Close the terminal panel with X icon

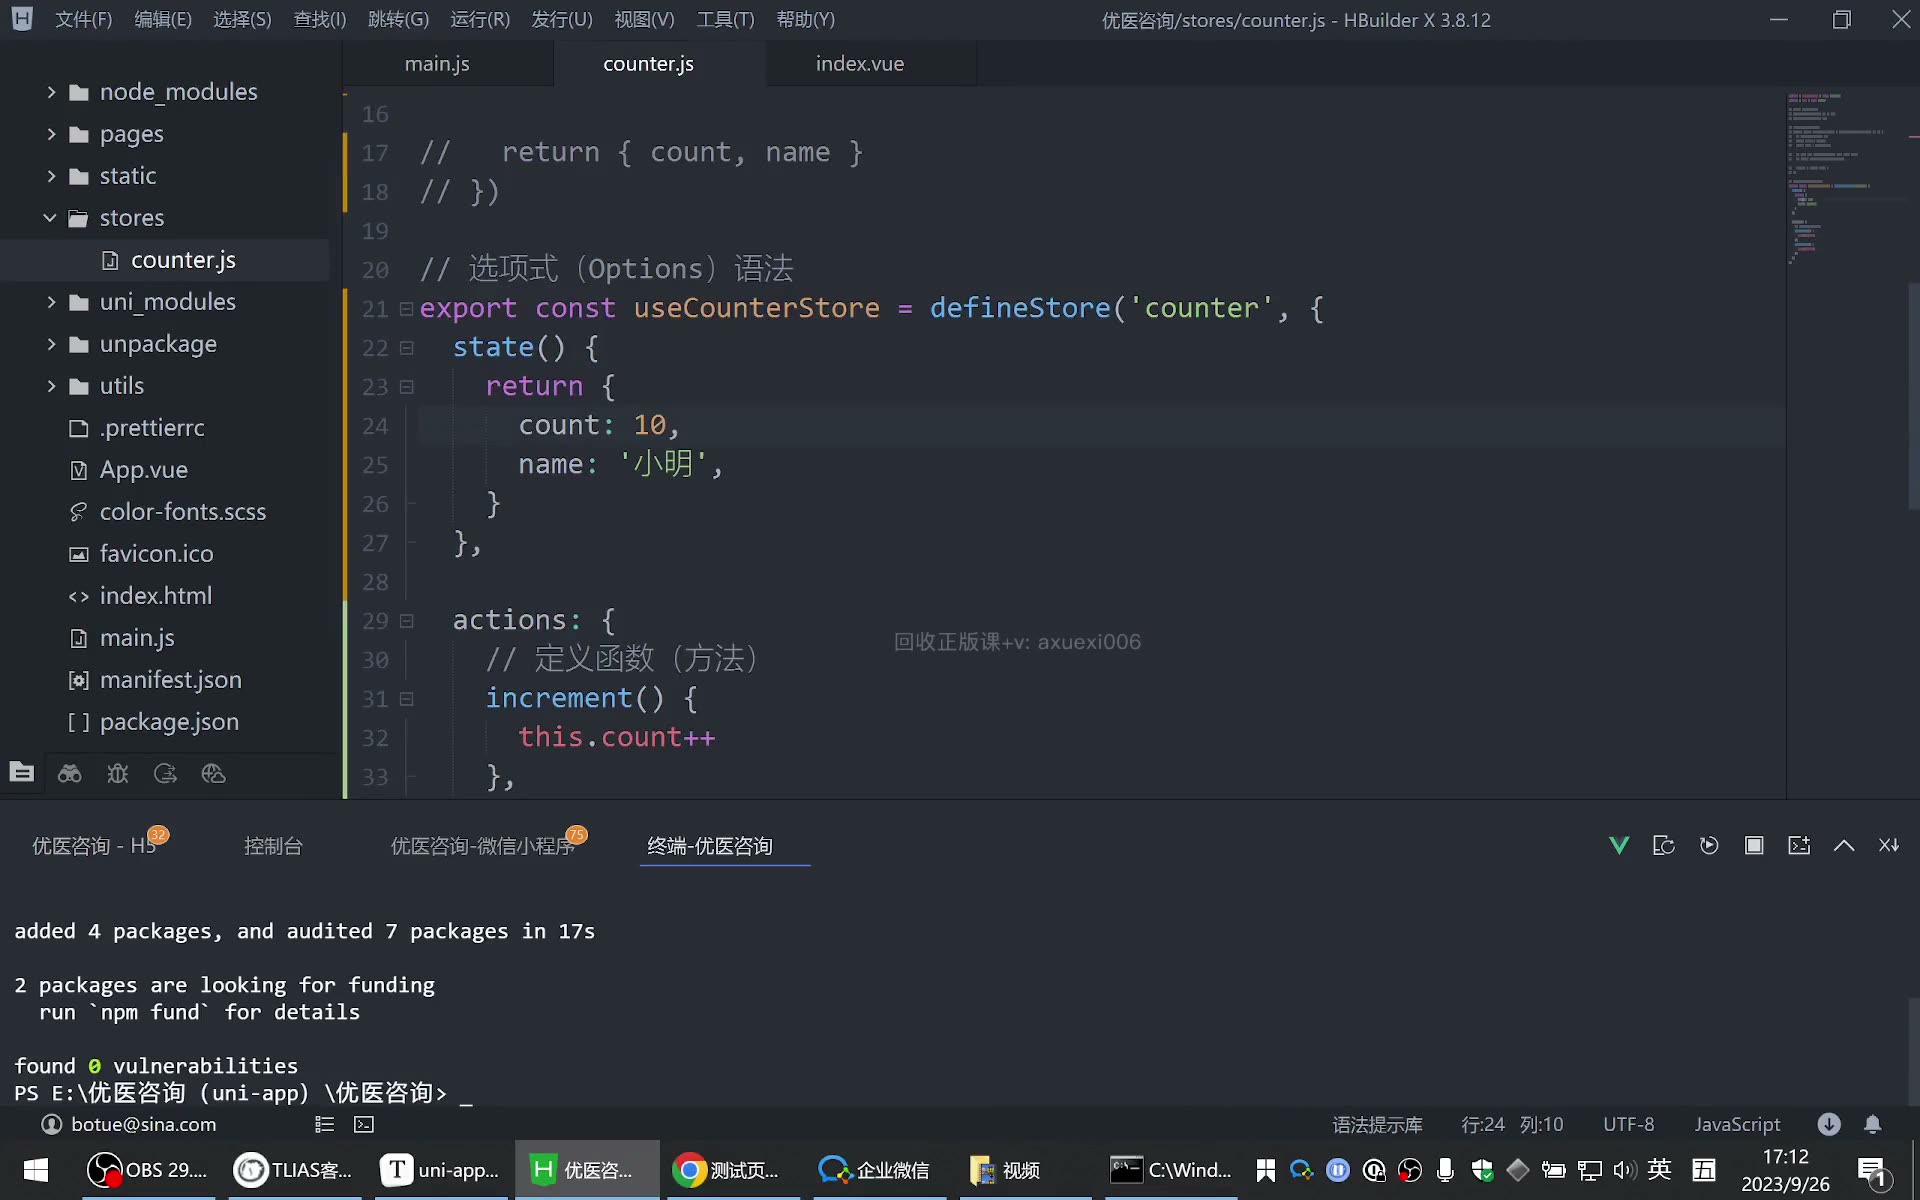coord(1888,846)
